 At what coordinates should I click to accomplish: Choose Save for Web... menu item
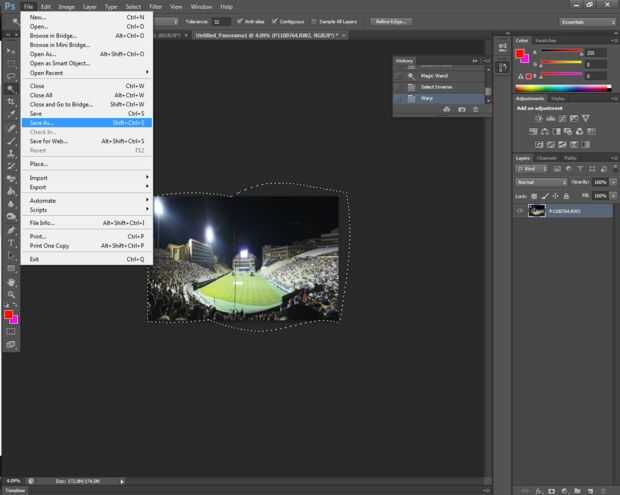pos(87,141)
